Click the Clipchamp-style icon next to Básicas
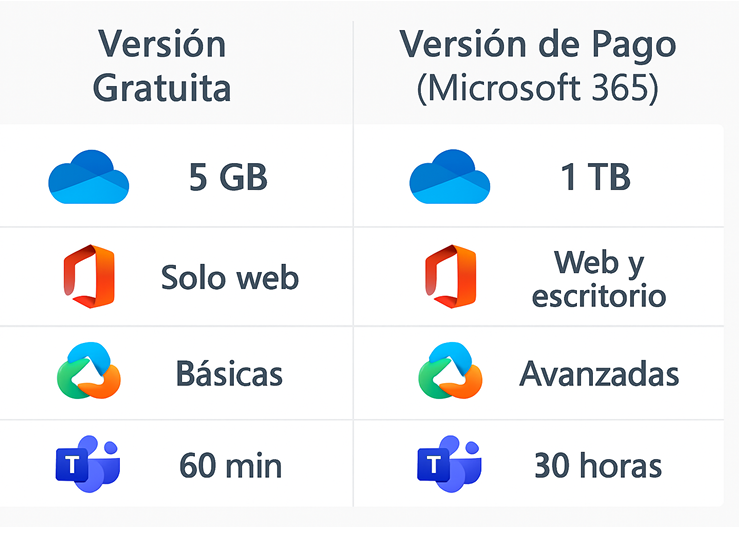Viewport: 739px width, 538px height. (89, 371)
